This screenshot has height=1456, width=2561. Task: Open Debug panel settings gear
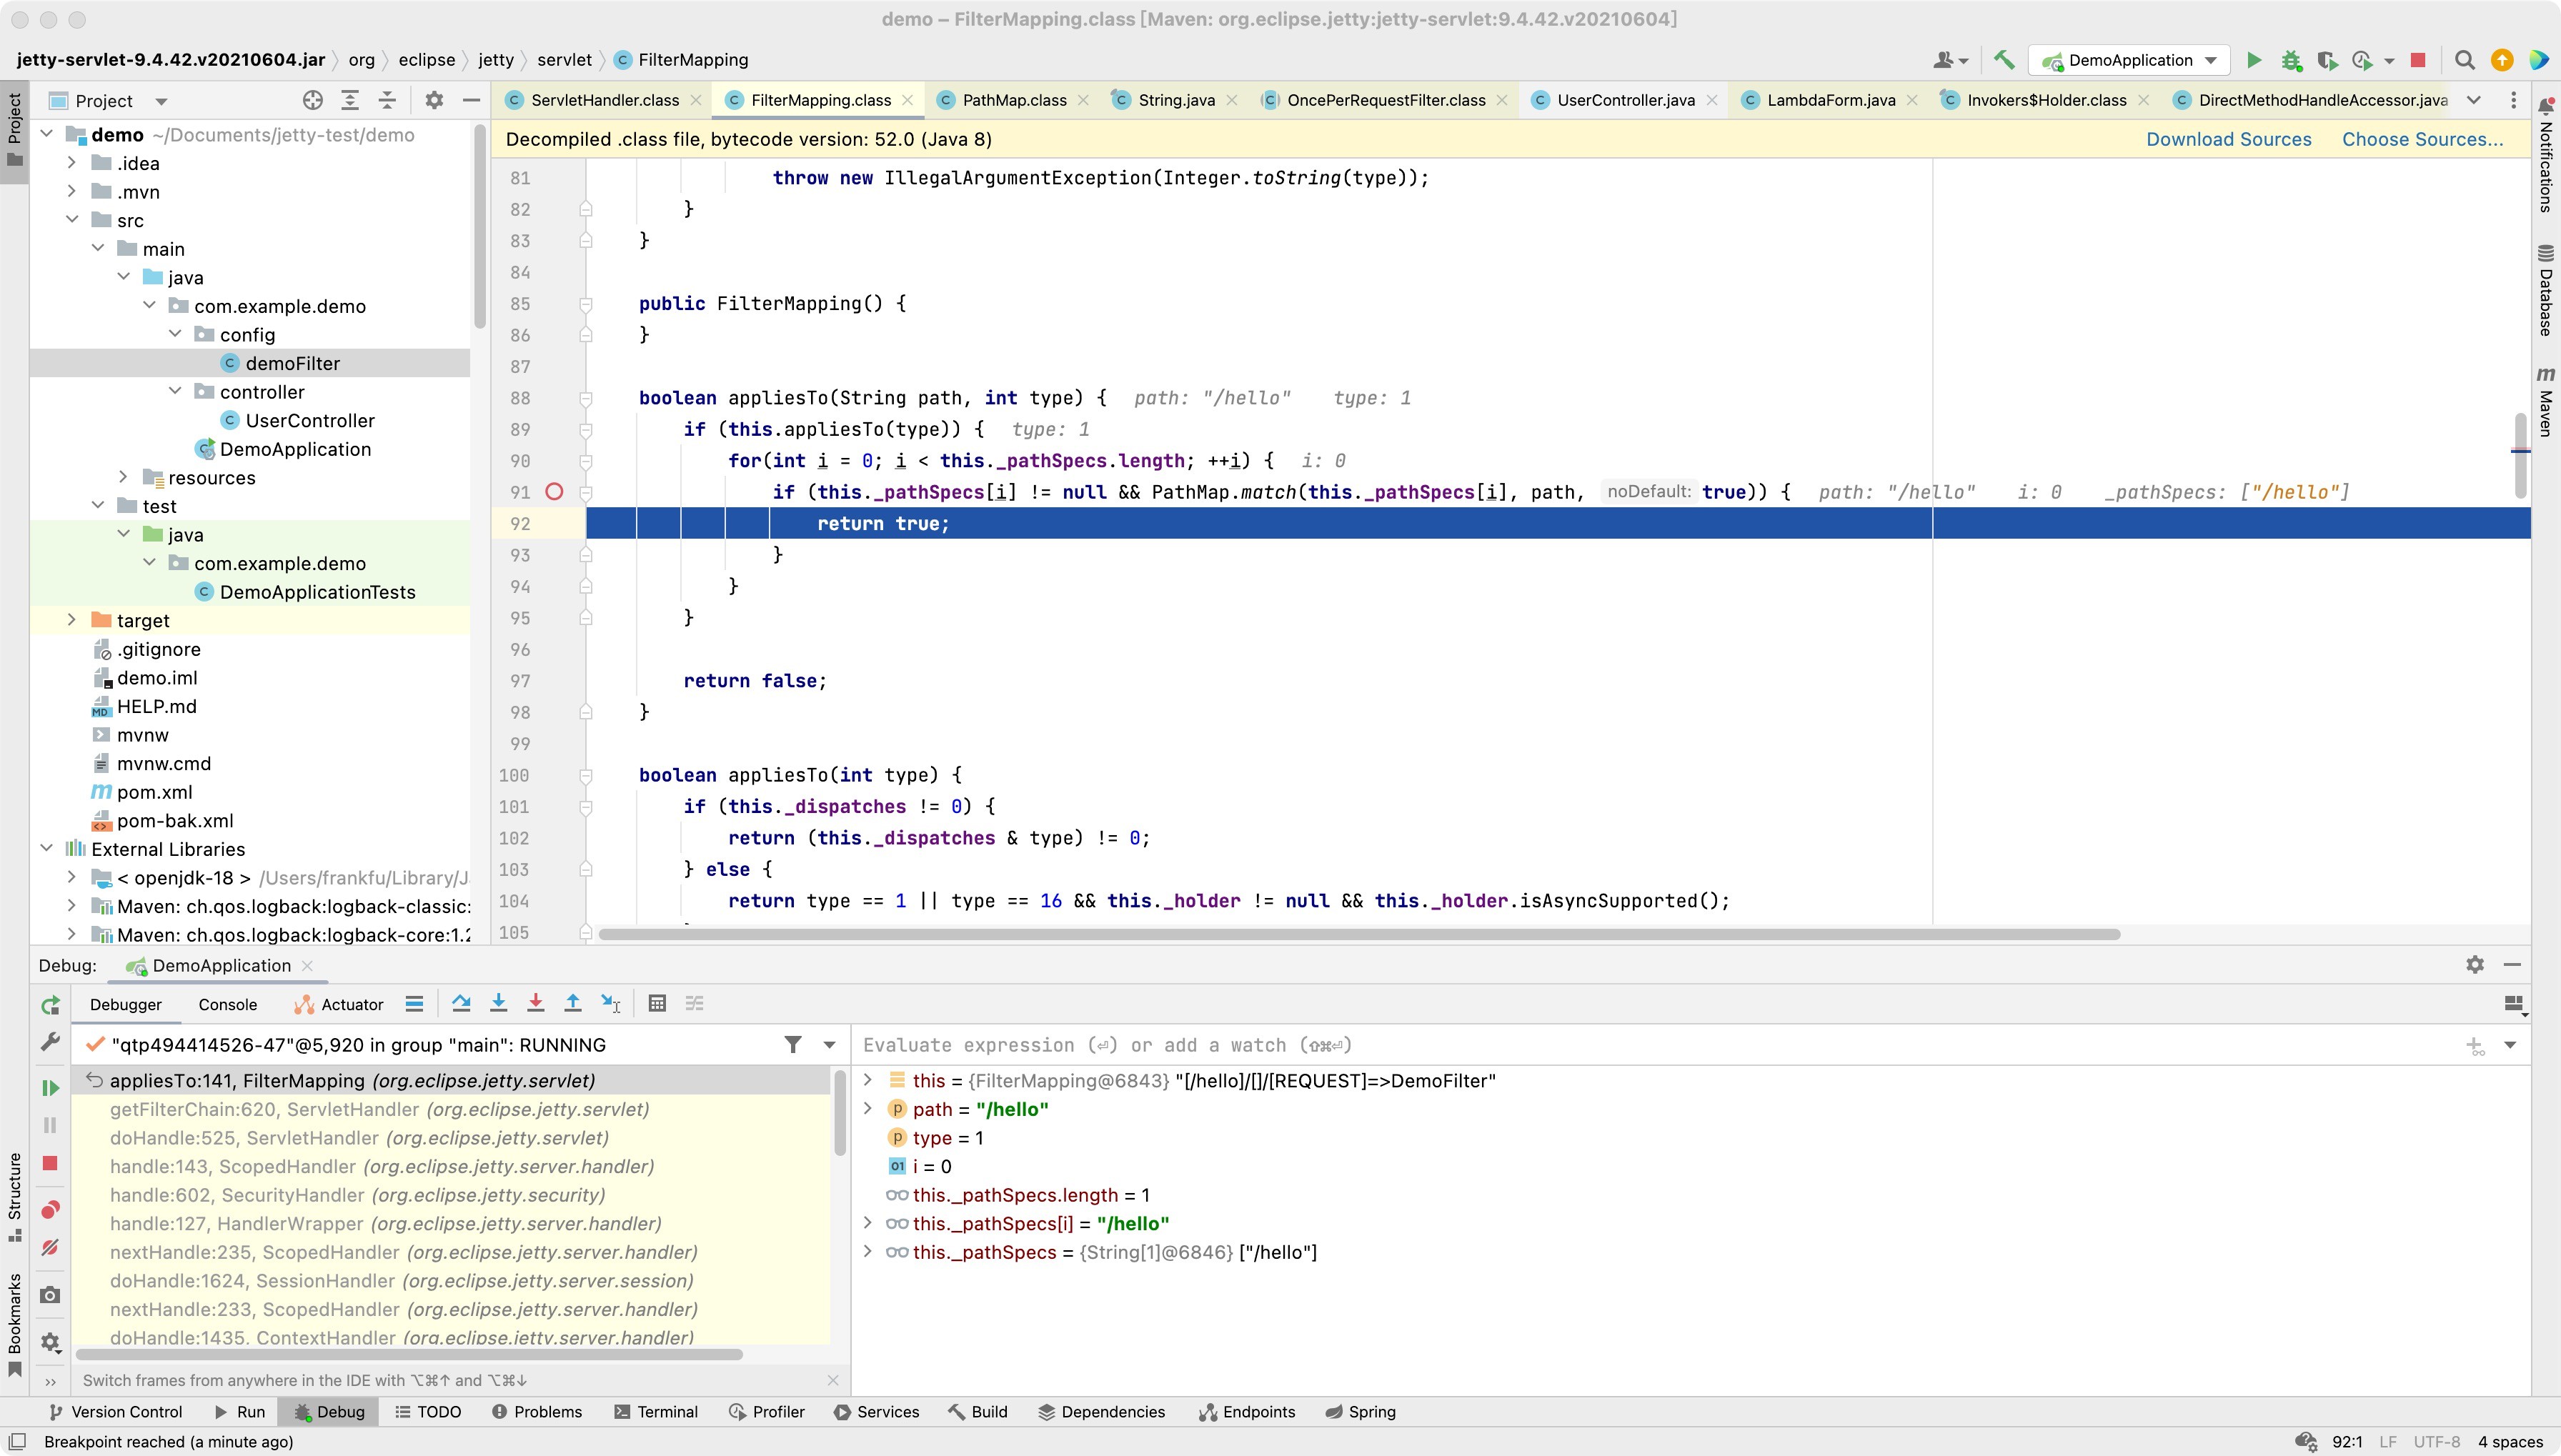click(x=2475, y=965)
